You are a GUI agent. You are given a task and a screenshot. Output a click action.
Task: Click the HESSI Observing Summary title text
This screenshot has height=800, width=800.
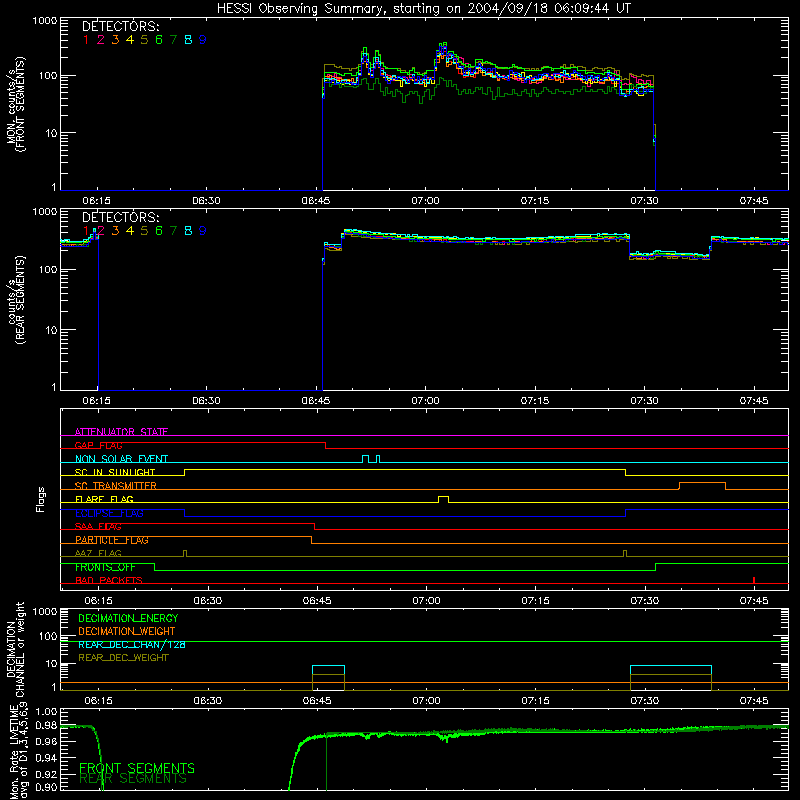423,9
